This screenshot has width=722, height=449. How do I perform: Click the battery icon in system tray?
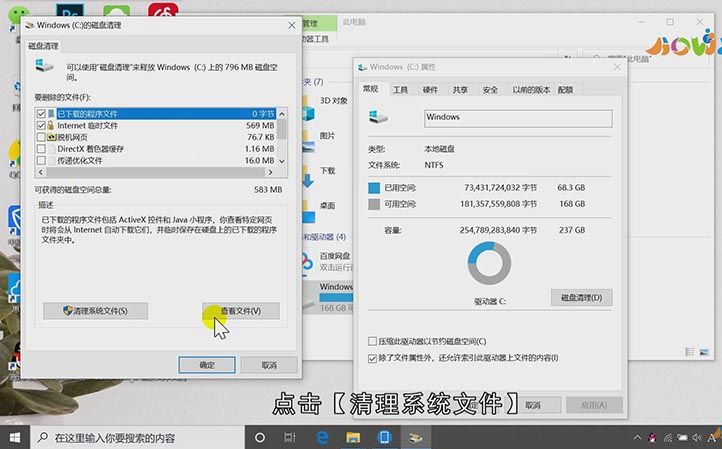point(682,438)
